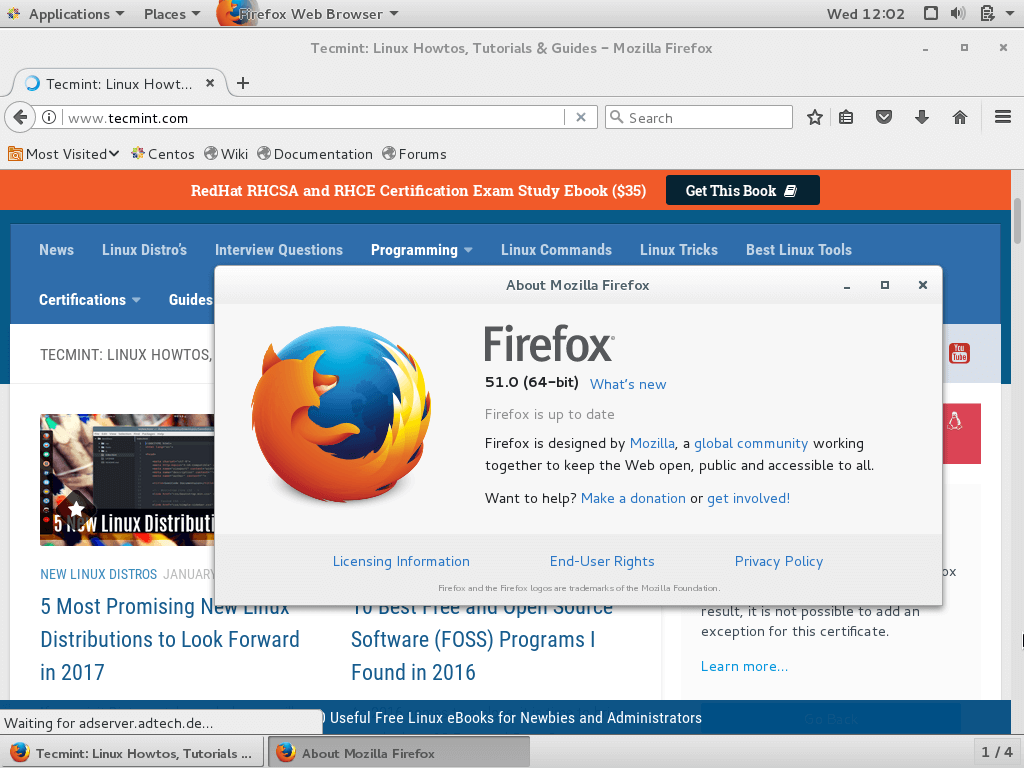Open 5 Most Promising New Linux article
Screen dimensions: 1024x768
coord(169,639)
